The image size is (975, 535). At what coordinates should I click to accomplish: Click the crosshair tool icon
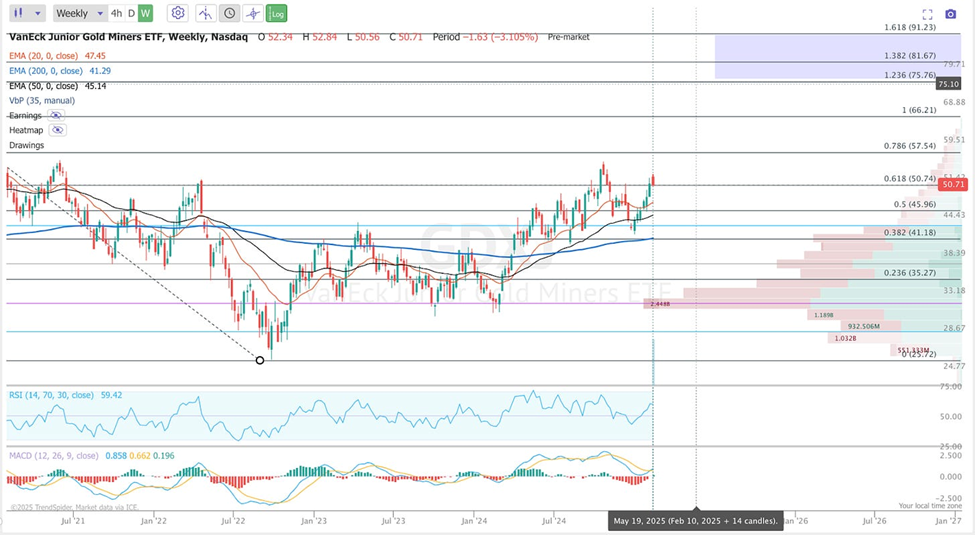click(x=253, y=13)
